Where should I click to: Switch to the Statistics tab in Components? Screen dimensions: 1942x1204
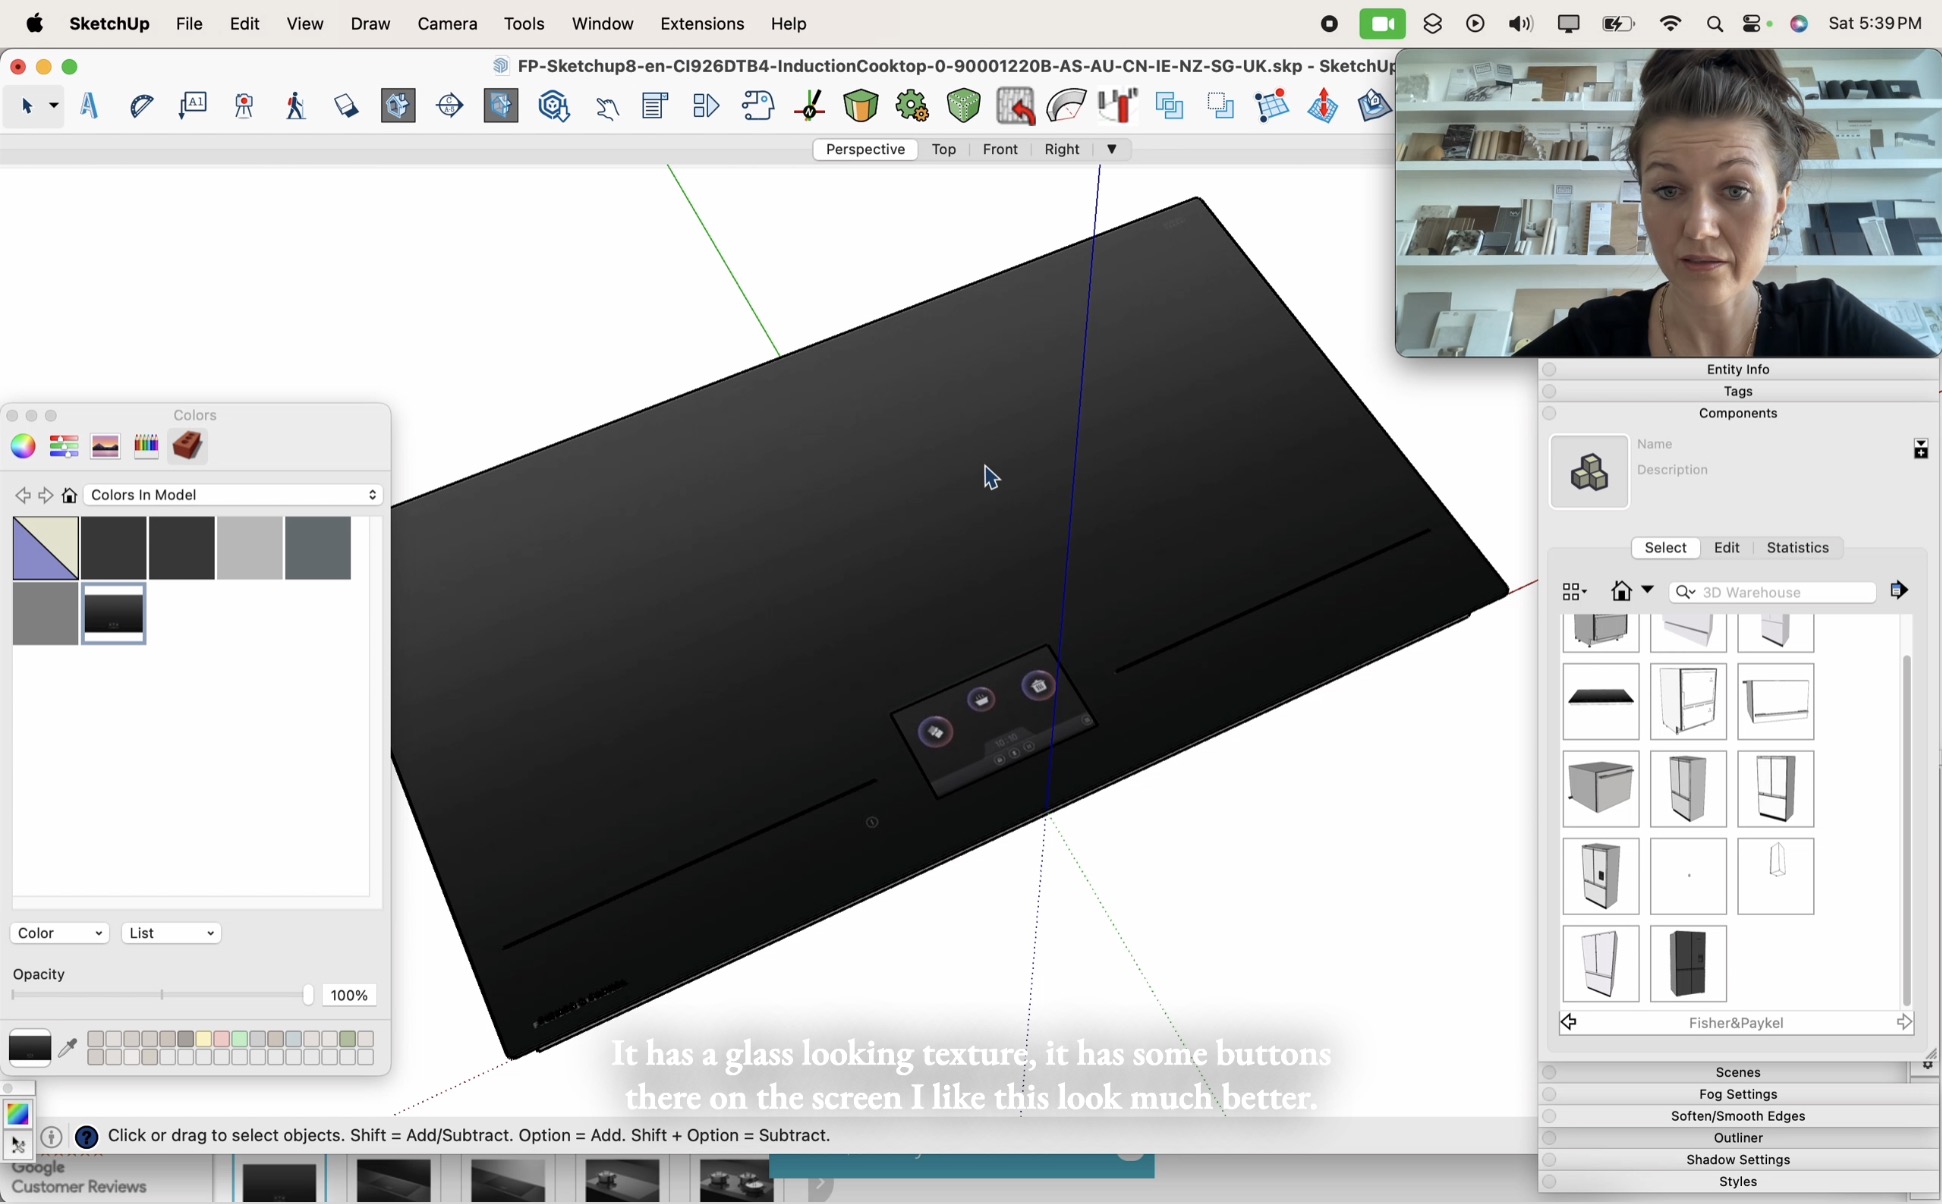point(1796,547)
